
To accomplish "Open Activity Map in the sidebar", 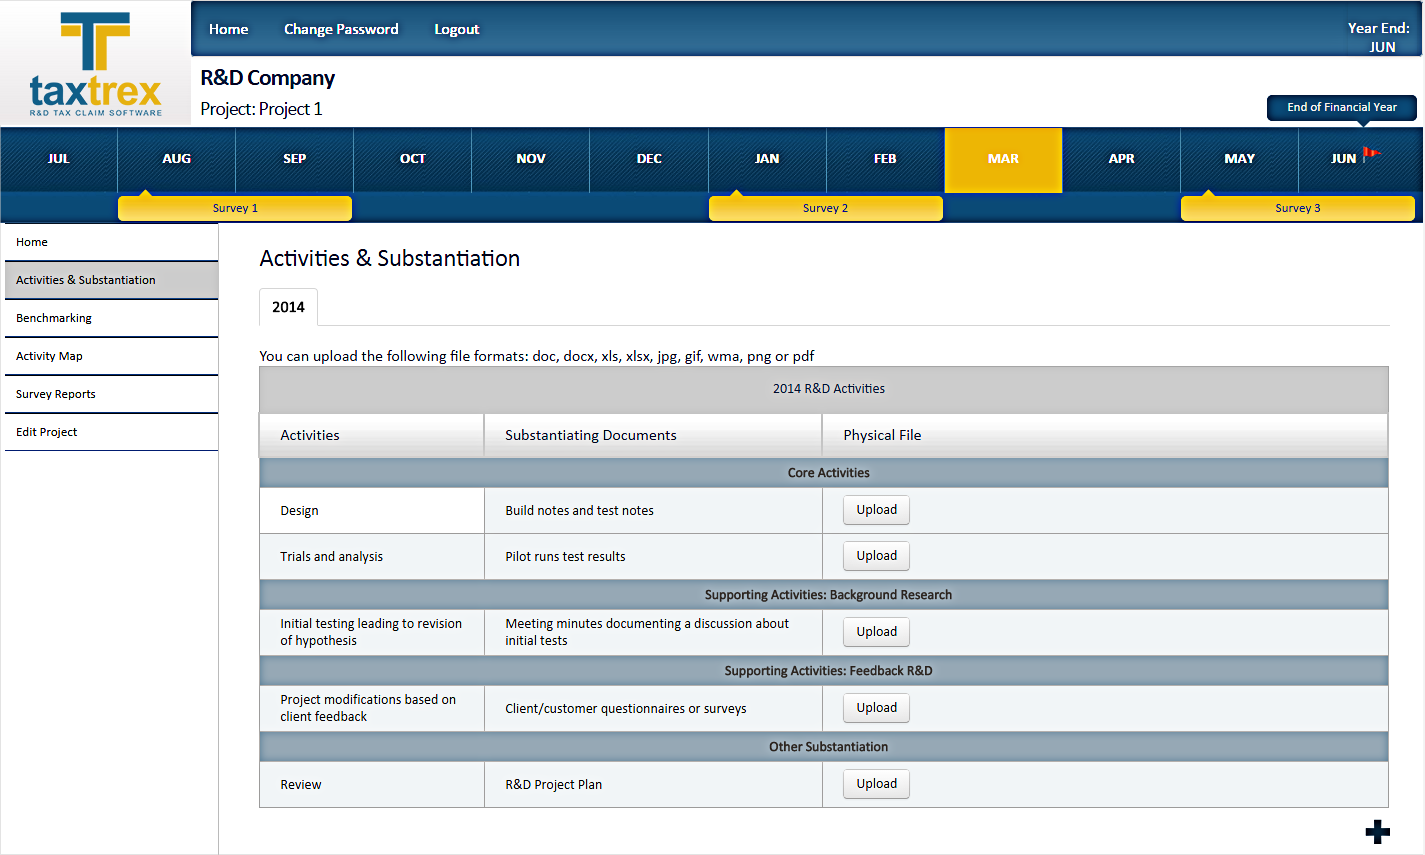I will 49,356.
